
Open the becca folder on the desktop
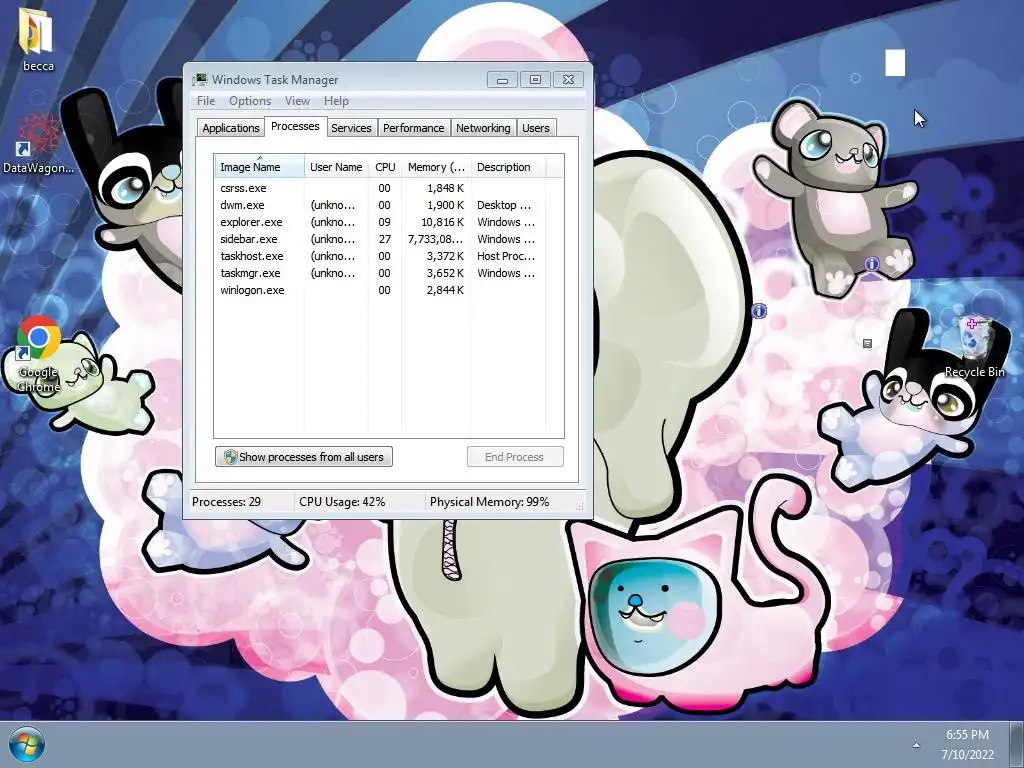[x=37, y=39]
